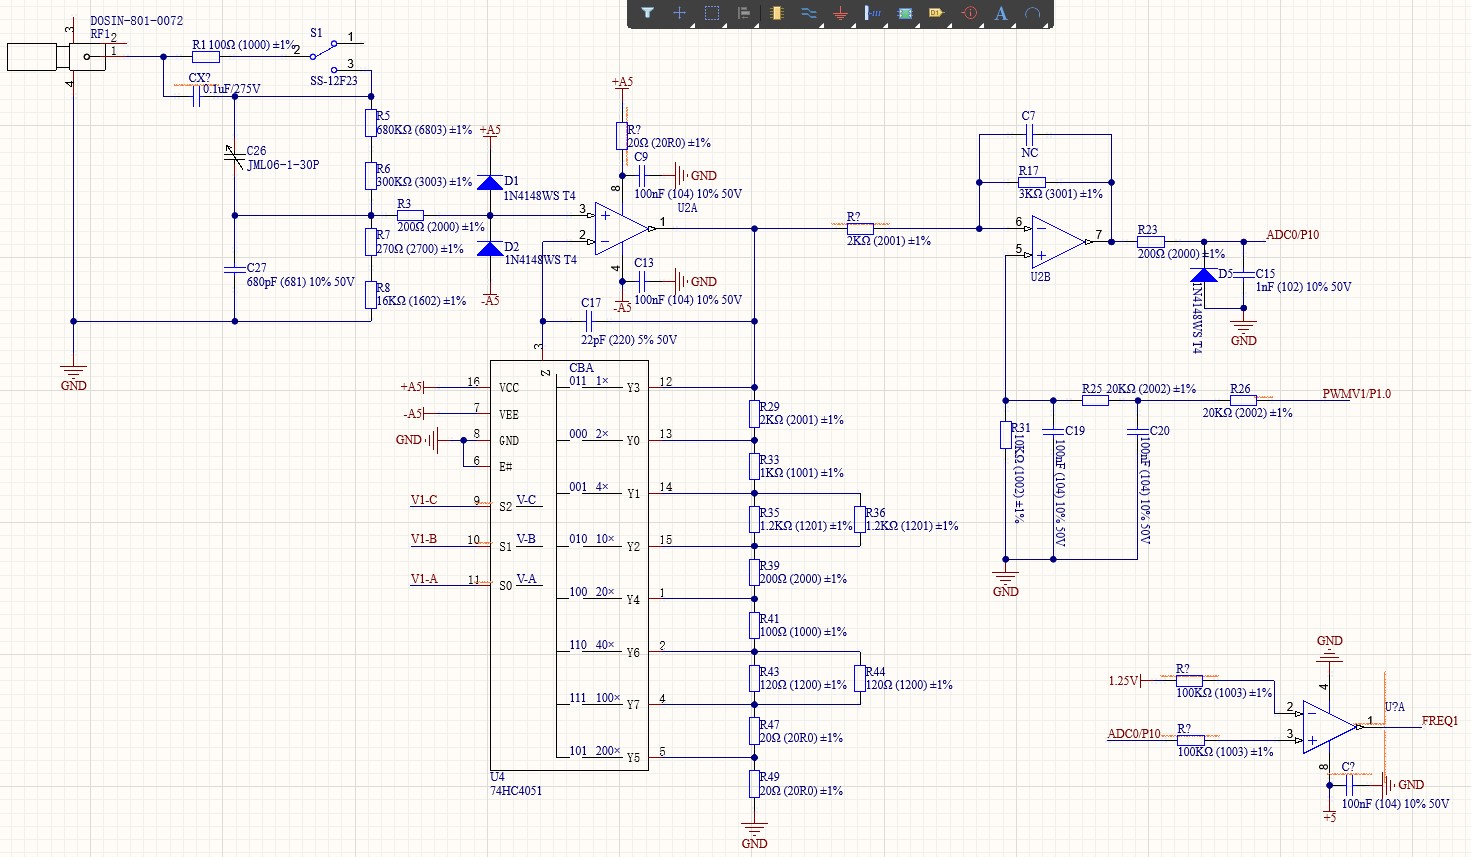Open the directives tool with the red info icon

tap(969, 13)
